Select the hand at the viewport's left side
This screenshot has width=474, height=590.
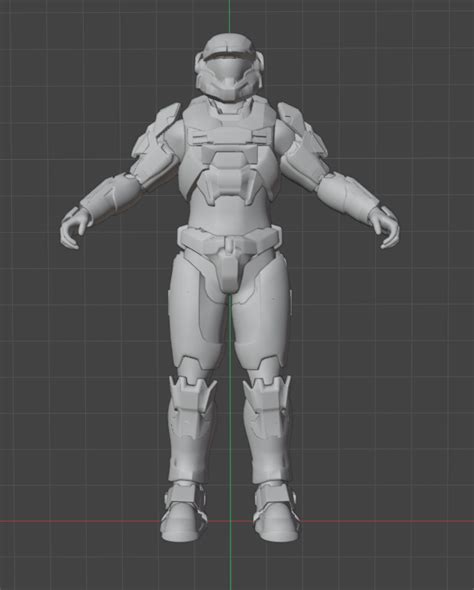click(75, 228)
